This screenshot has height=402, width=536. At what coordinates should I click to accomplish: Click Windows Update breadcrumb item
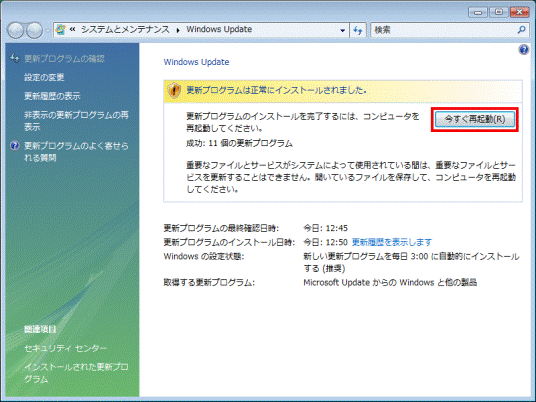[x=219, y=29]
